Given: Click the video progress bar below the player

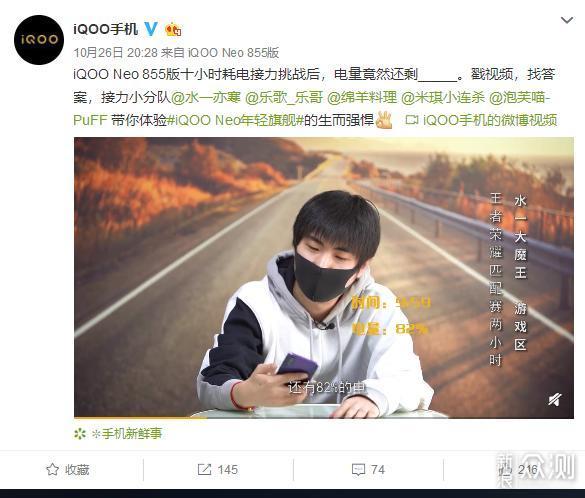Looking at the screenshot, I should click(x=324, y=418).
